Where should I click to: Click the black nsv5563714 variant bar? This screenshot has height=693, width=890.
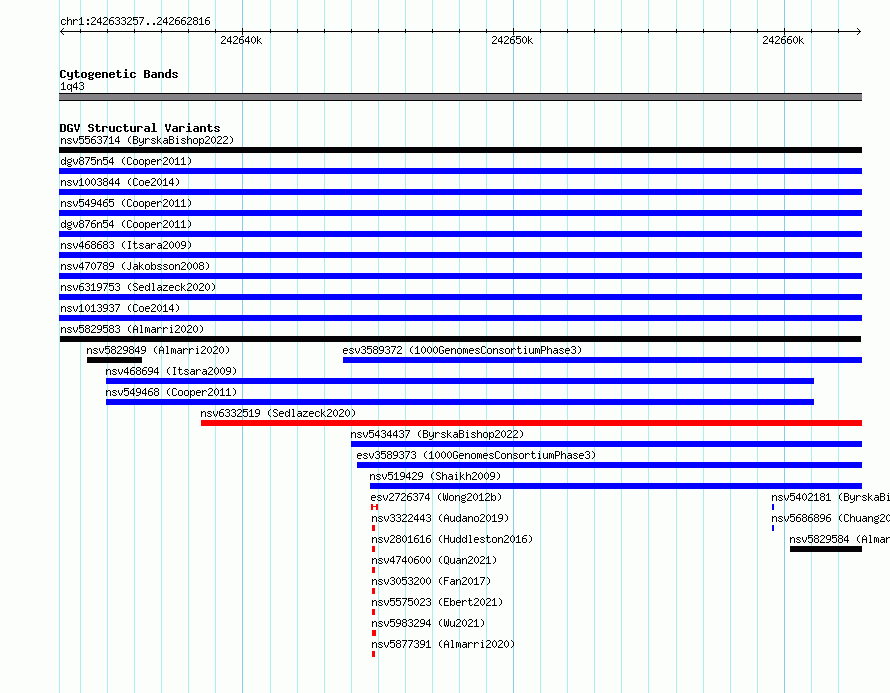460,150
